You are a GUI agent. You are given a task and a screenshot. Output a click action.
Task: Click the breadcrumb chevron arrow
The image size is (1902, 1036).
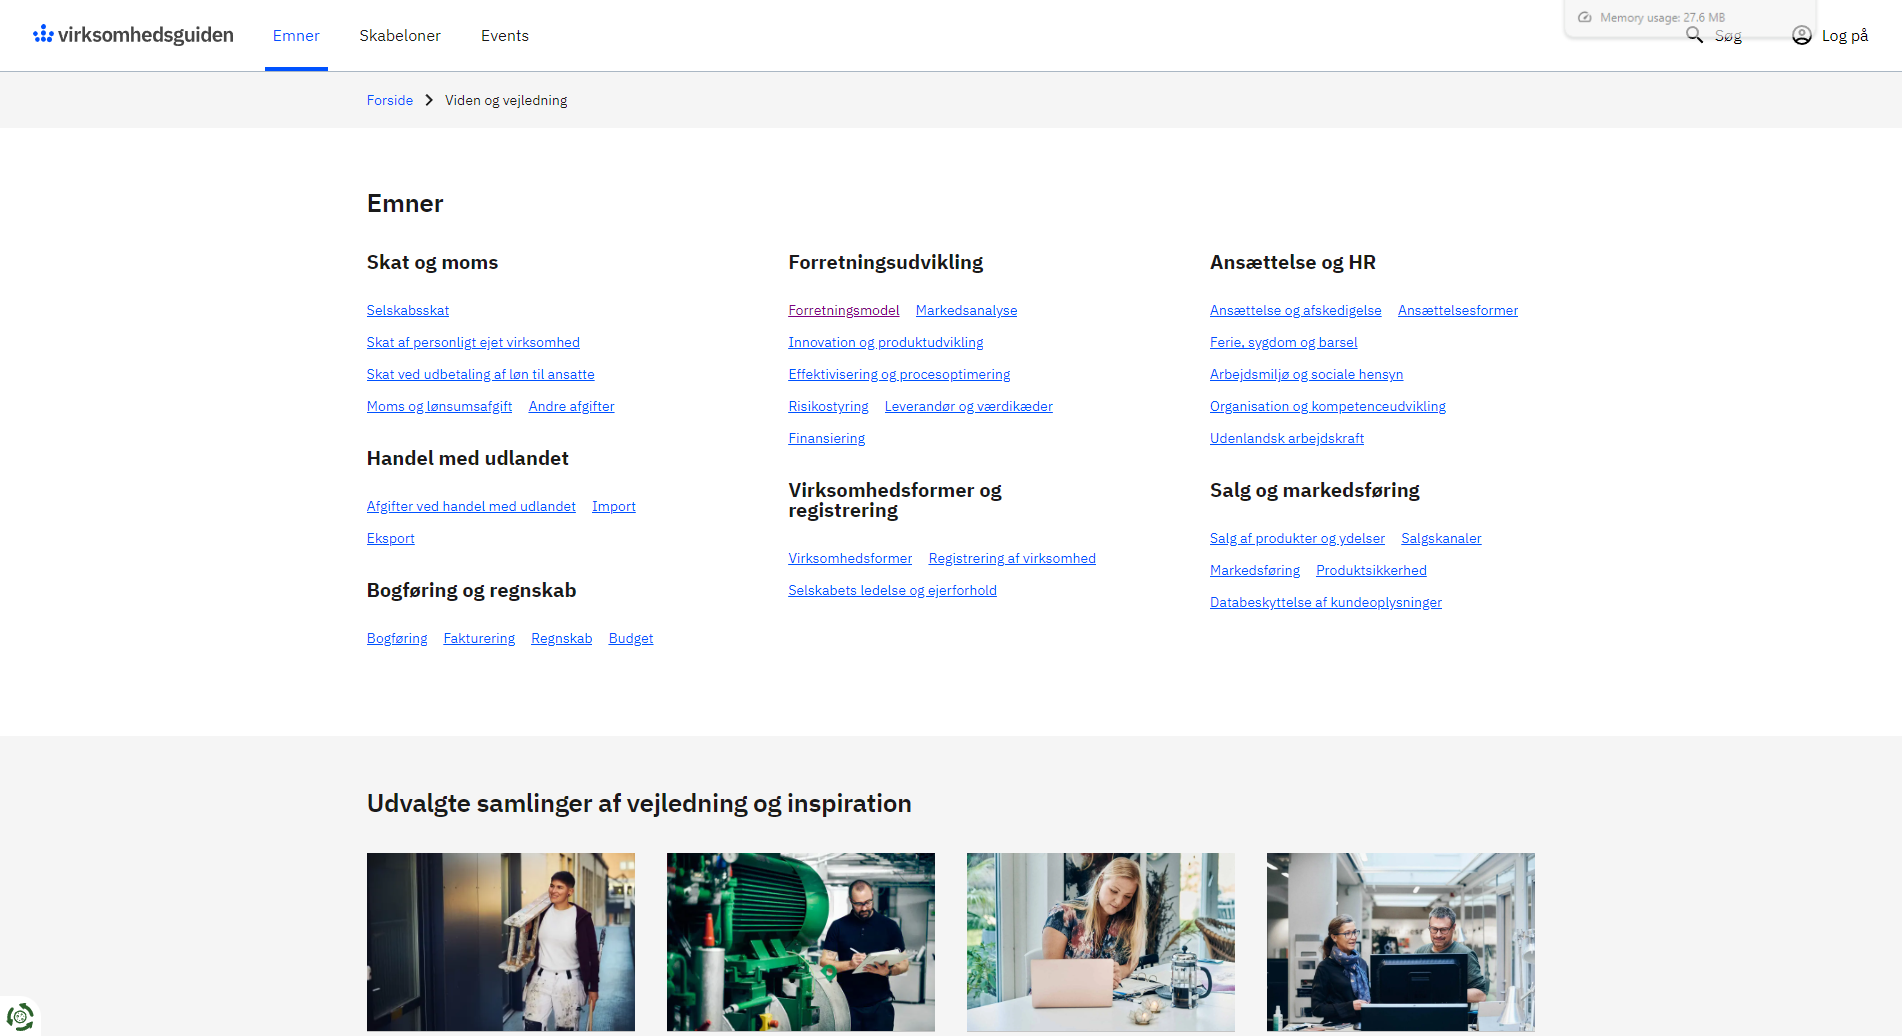(x=429, y=100)
